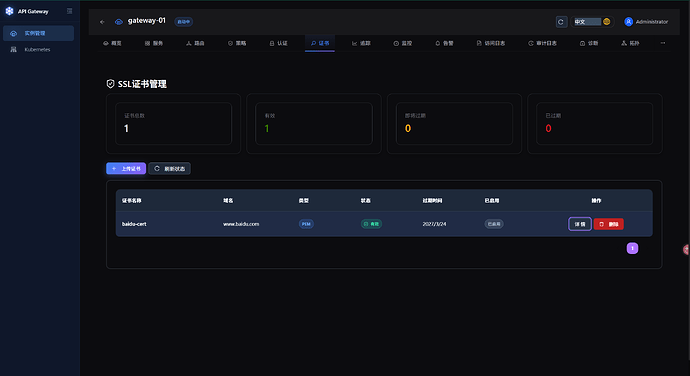Screen dimensions: 690x376
Task: Go back with the left arrow
Action: point(102,22)
